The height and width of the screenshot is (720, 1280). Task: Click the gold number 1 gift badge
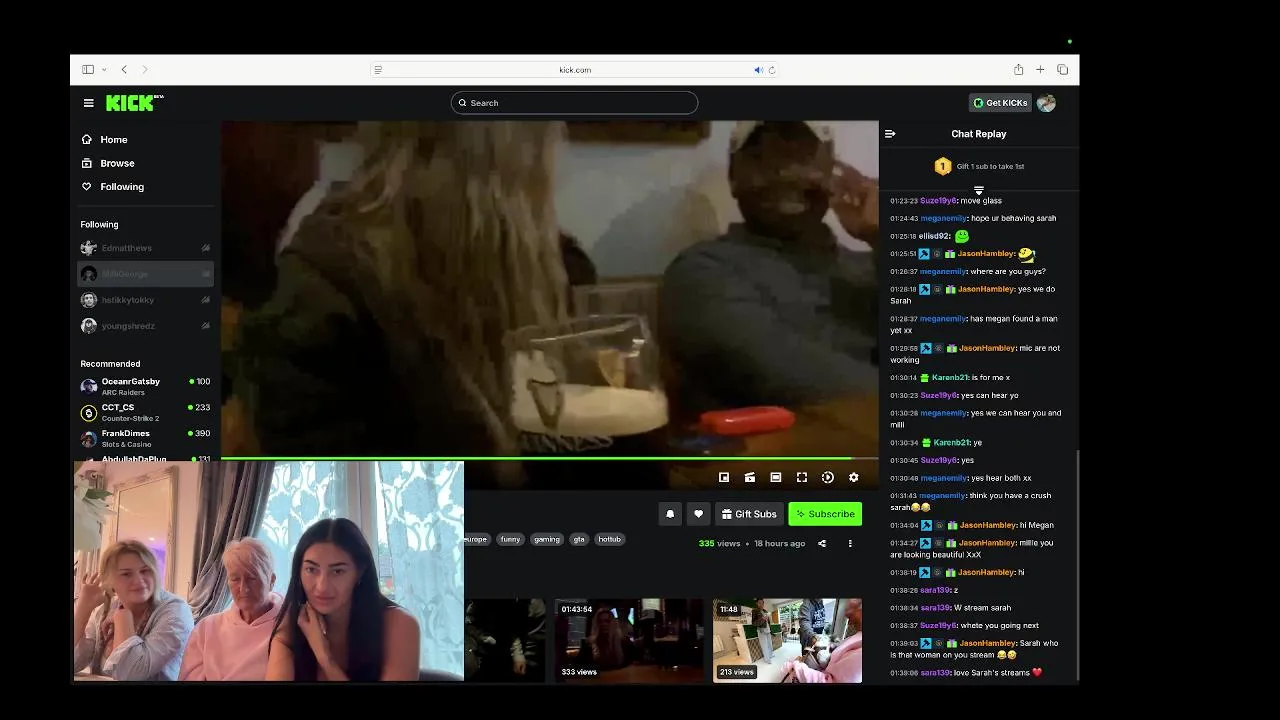click(942, 167)
